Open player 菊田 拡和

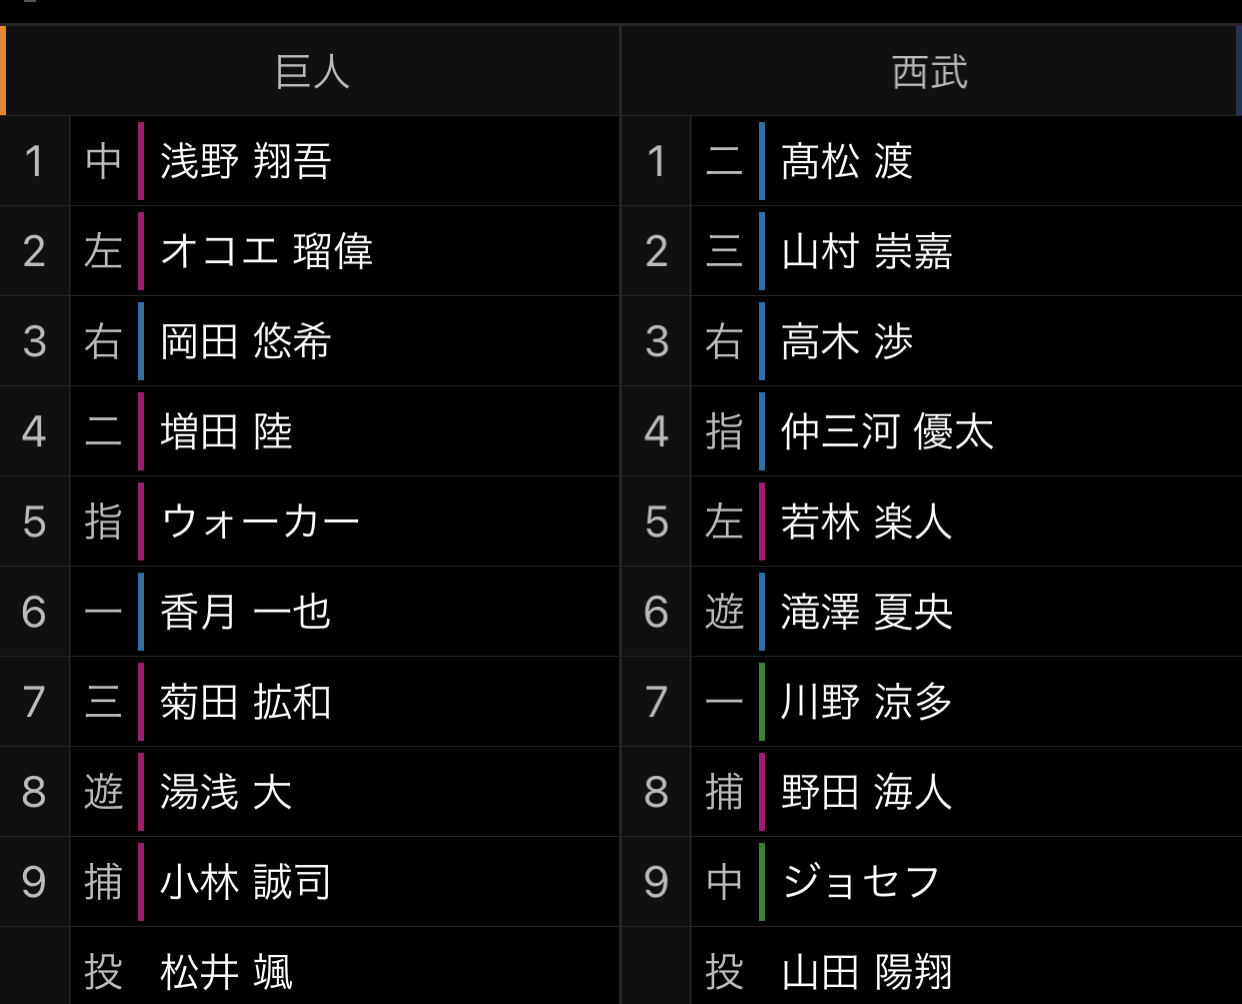pyautogui.click(x=246, y=701)
